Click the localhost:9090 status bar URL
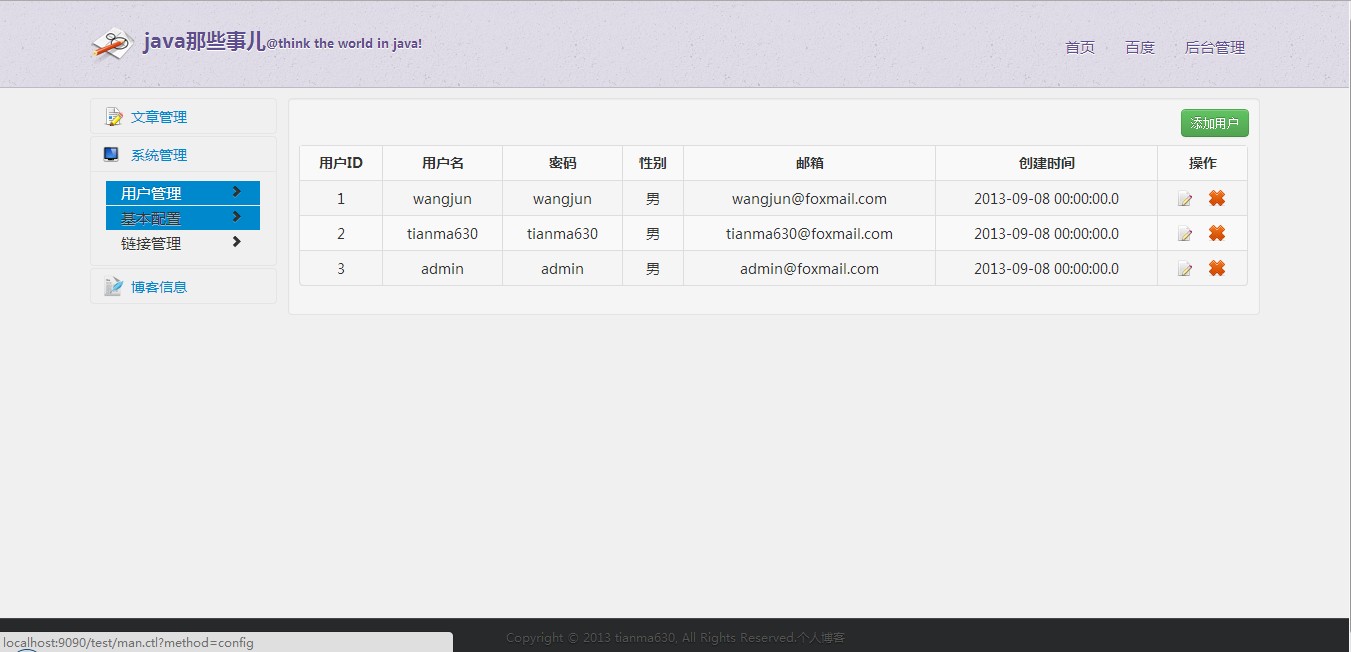This screenshot has width=1351, height=652. [128, 643]
